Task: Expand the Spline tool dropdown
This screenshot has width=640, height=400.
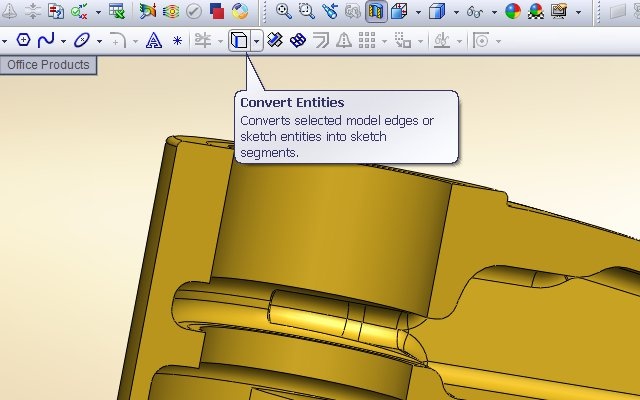Action: point(63,41)
